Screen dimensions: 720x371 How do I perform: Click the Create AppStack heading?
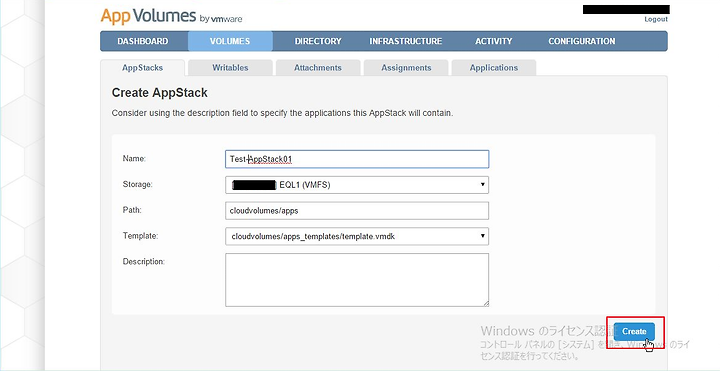[x=160, y=93]
